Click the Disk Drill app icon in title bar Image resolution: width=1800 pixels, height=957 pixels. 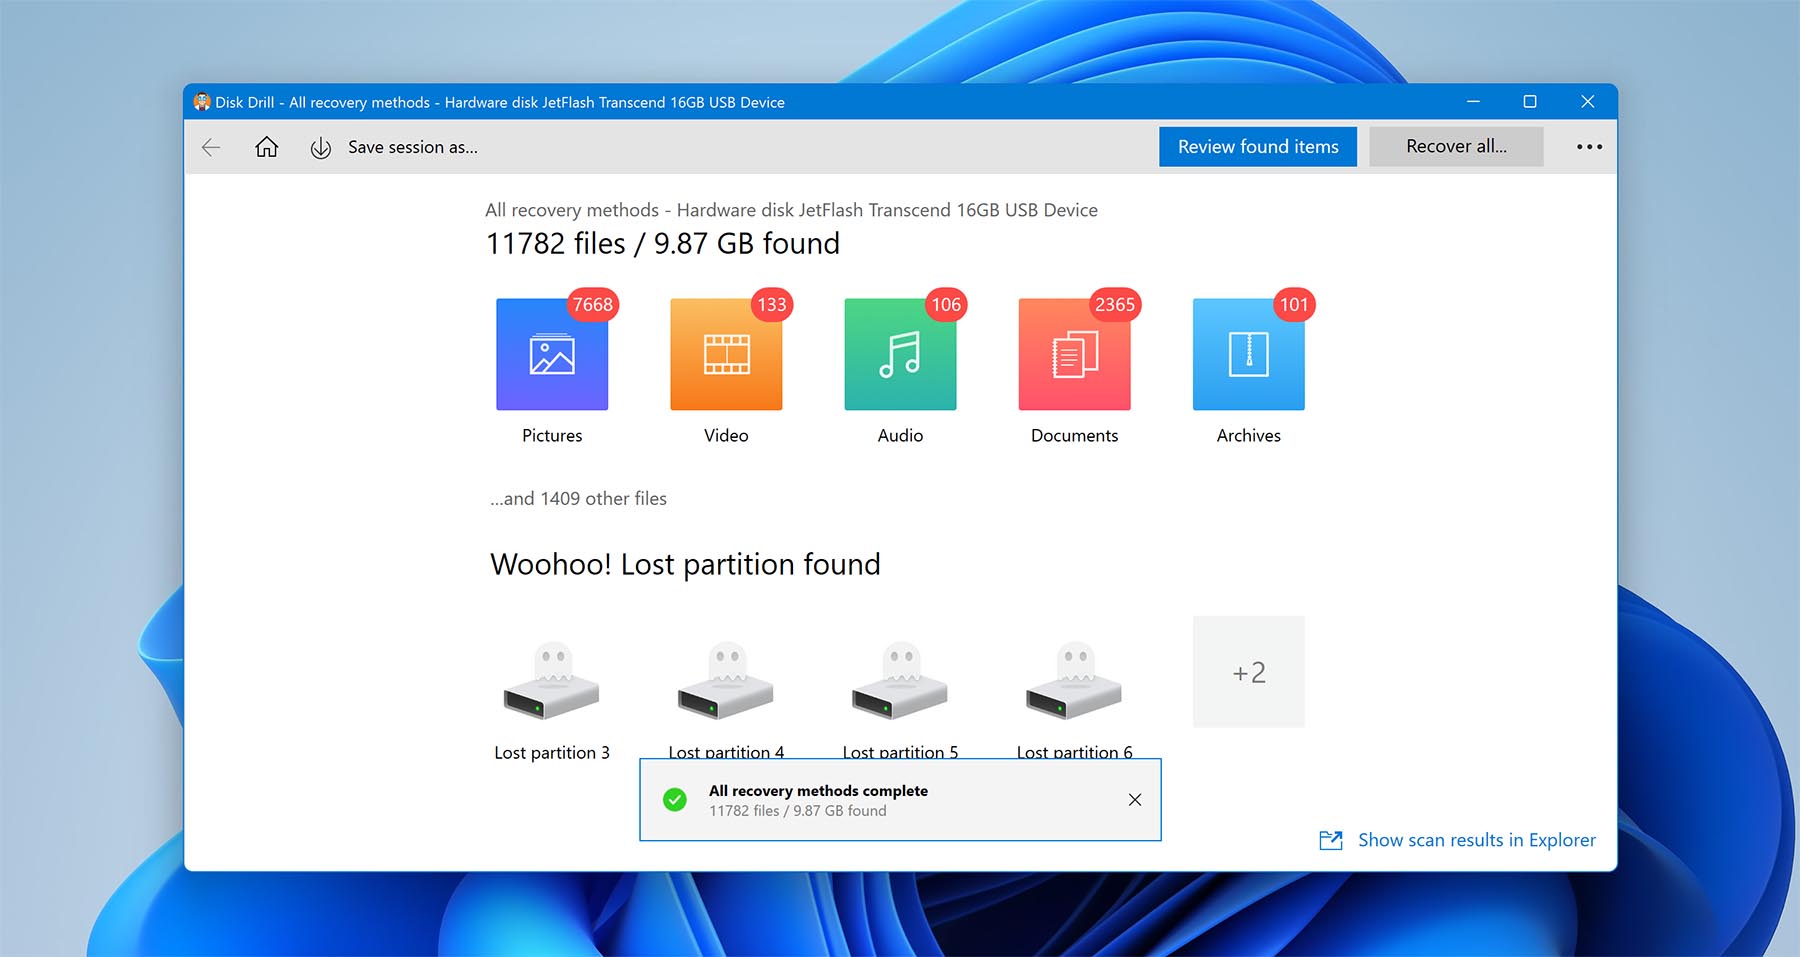[x=202, y=102]
